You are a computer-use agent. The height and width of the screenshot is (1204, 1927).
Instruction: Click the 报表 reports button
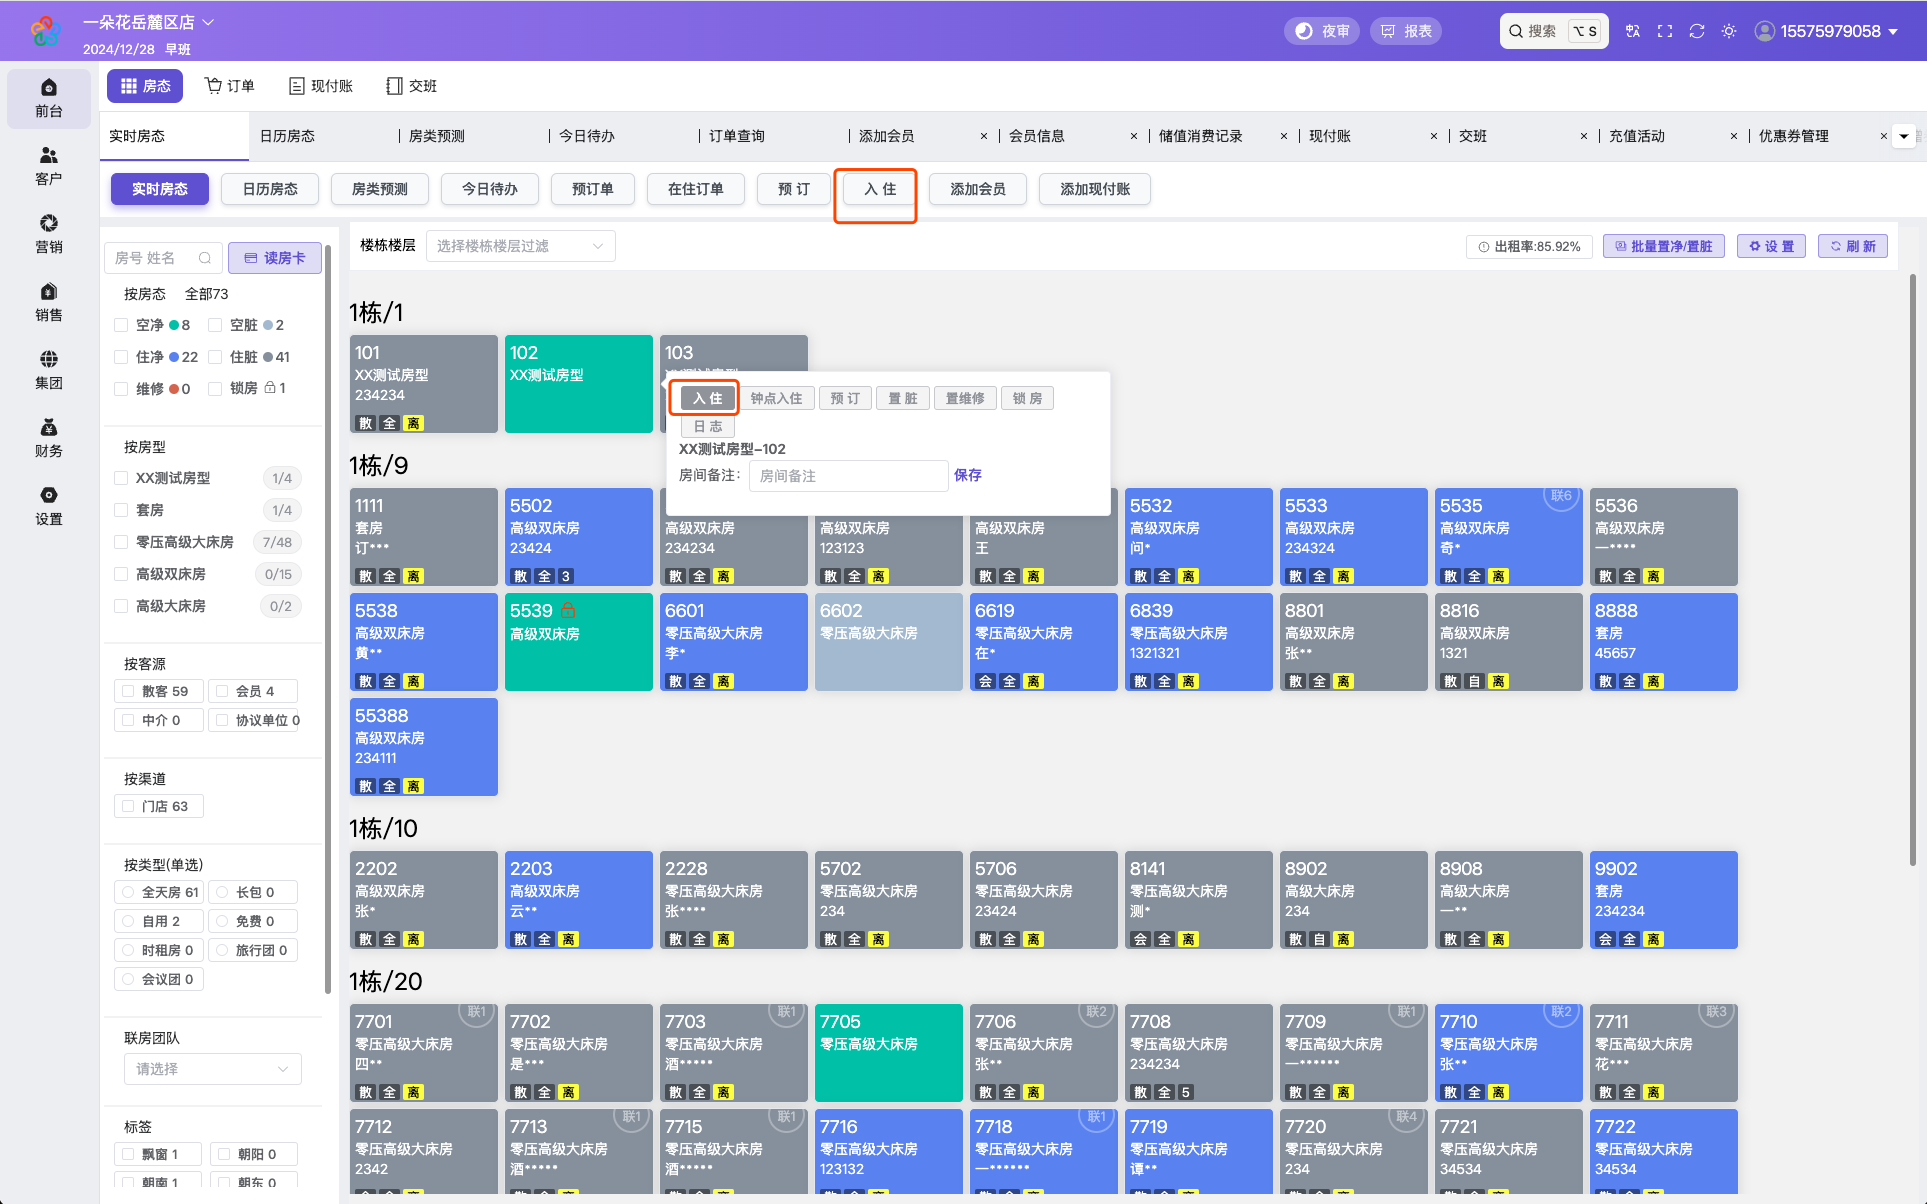[x=1406, y=31]
